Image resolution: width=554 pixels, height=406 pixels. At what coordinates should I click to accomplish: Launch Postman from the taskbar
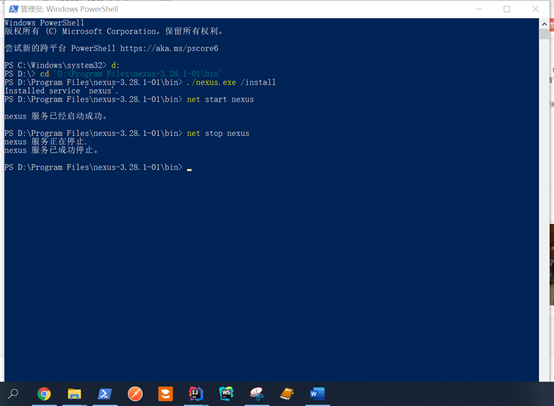tap(135, 394)
